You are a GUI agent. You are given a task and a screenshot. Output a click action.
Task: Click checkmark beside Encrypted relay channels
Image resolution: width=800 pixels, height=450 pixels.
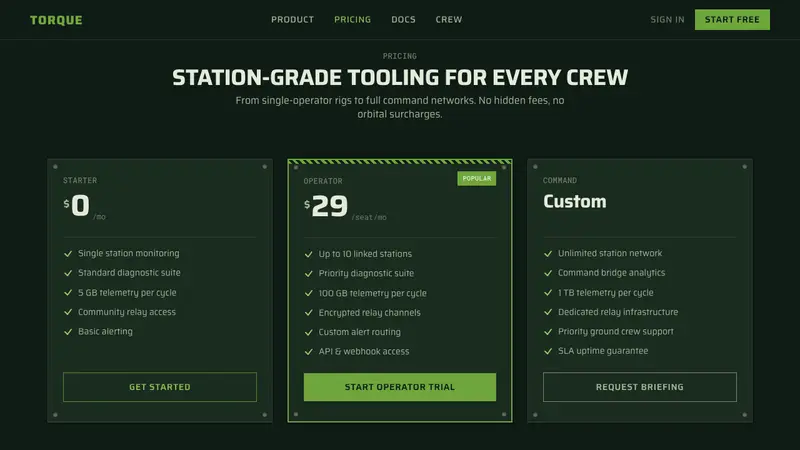point(308,312)
